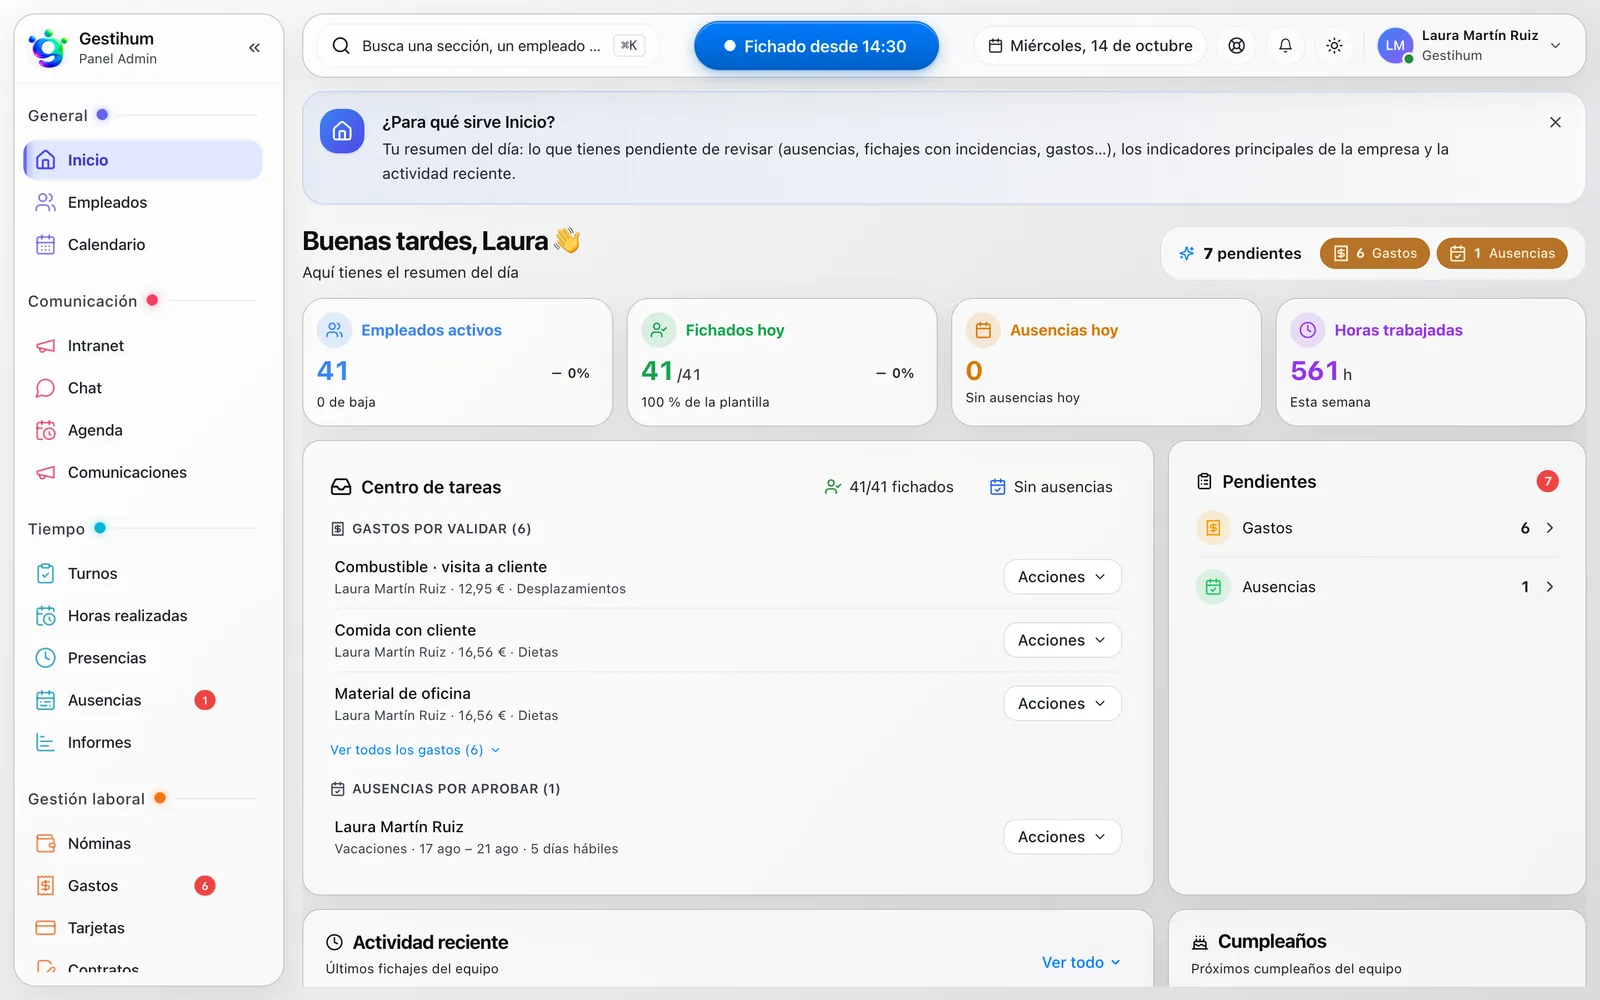Viewport: 1600px width, 1000px height.
Task: Close the '¿Para qué sirve Inicio?' banner
Action: point(1555,122)
